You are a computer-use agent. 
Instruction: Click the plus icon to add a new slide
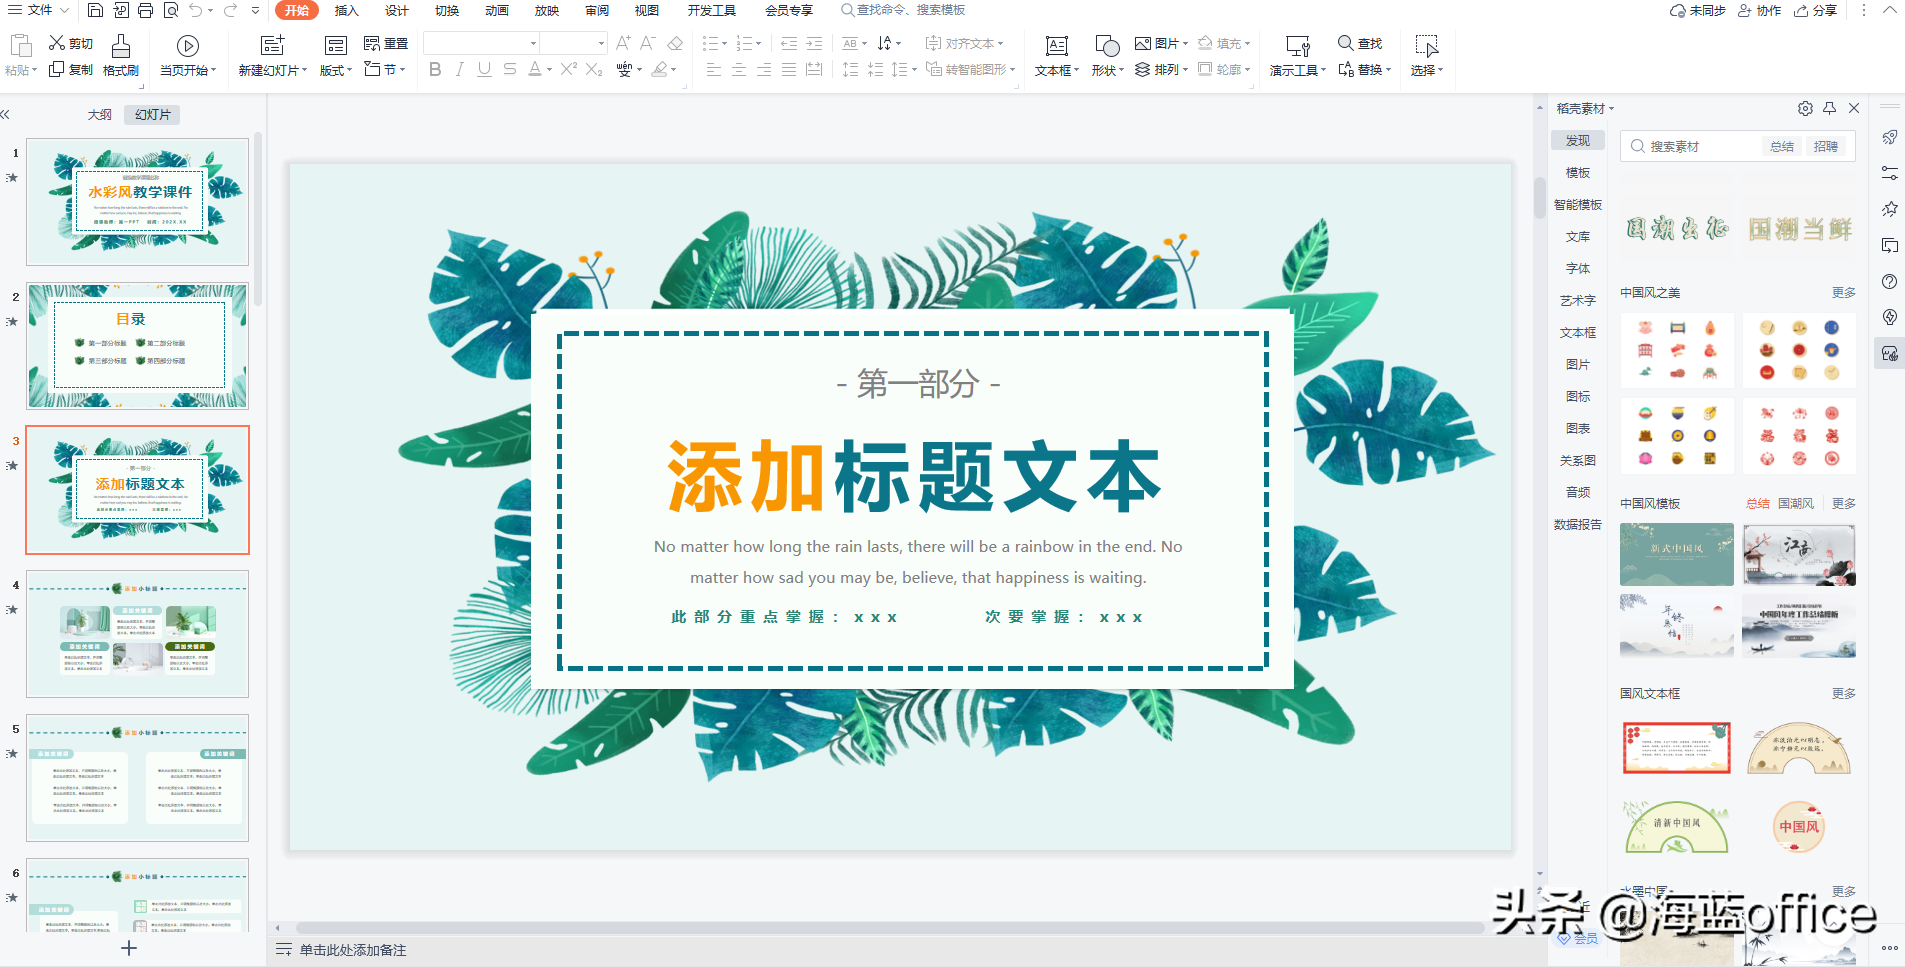pyautogui.click(x=129, y=948)
